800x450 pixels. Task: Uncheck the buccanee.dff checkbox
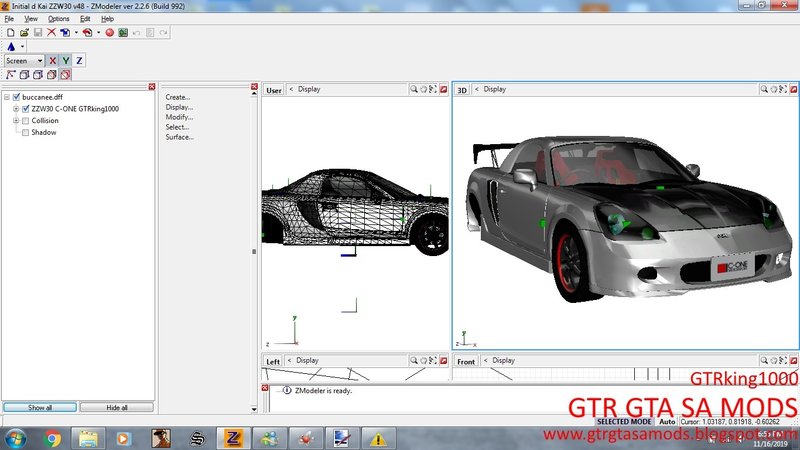click(16, 97)
